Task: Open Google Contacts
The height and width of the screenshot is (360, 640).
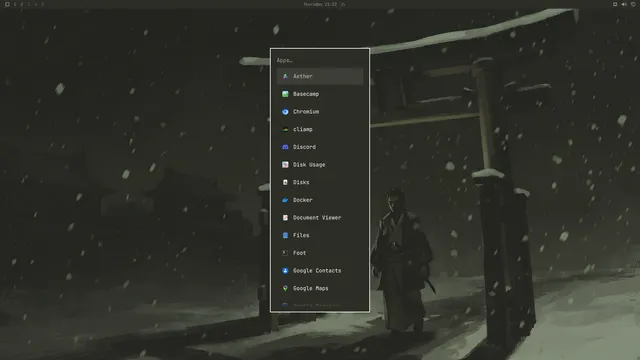Action: [x=320, y=271]
